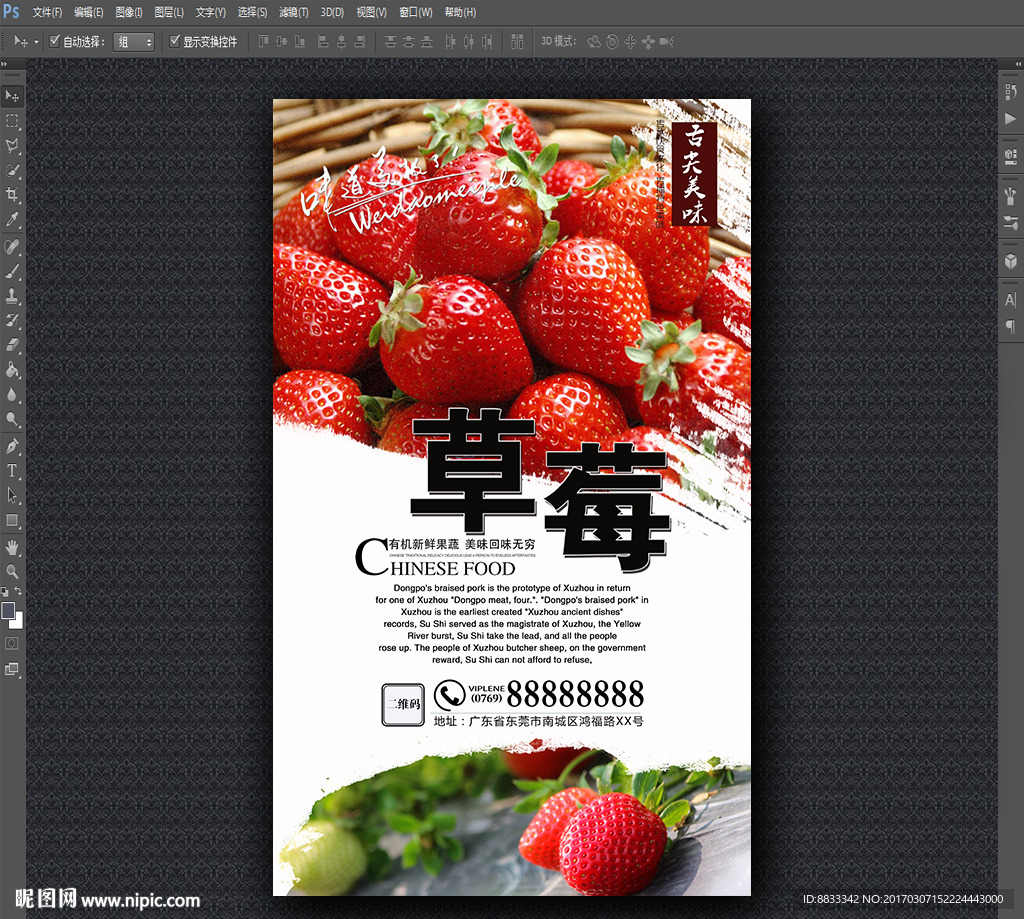Select the Pen tool
Viewport: 1024px width, 919px height.
pos(12,447)
